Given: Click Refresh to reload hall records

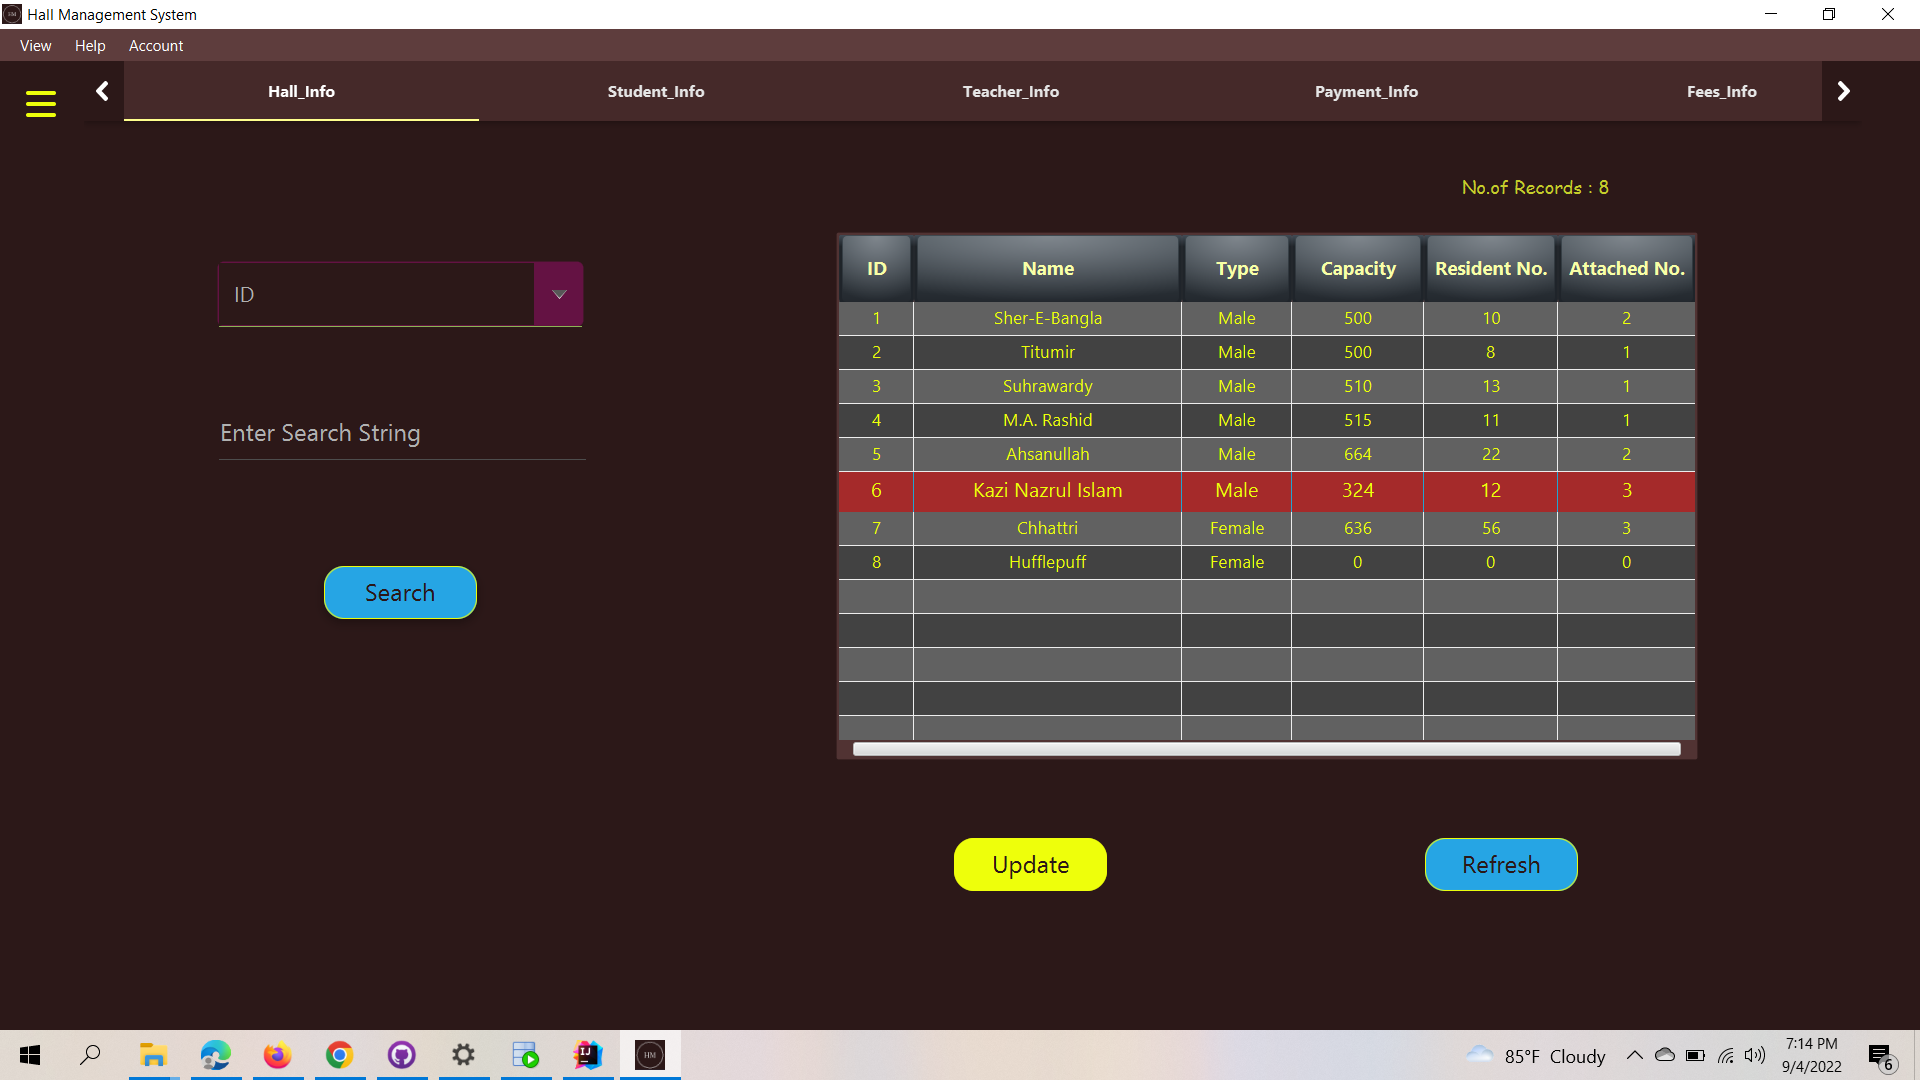Looking at the screenshot, I should 1500,864.
